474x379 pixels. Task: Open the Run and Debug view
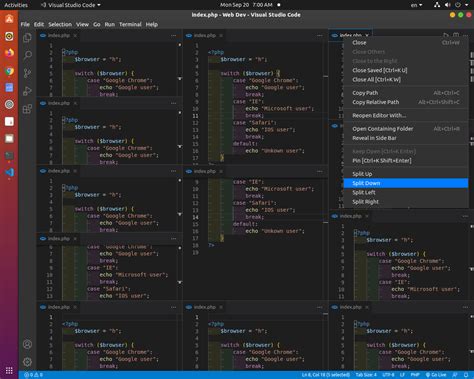[27, 91]
